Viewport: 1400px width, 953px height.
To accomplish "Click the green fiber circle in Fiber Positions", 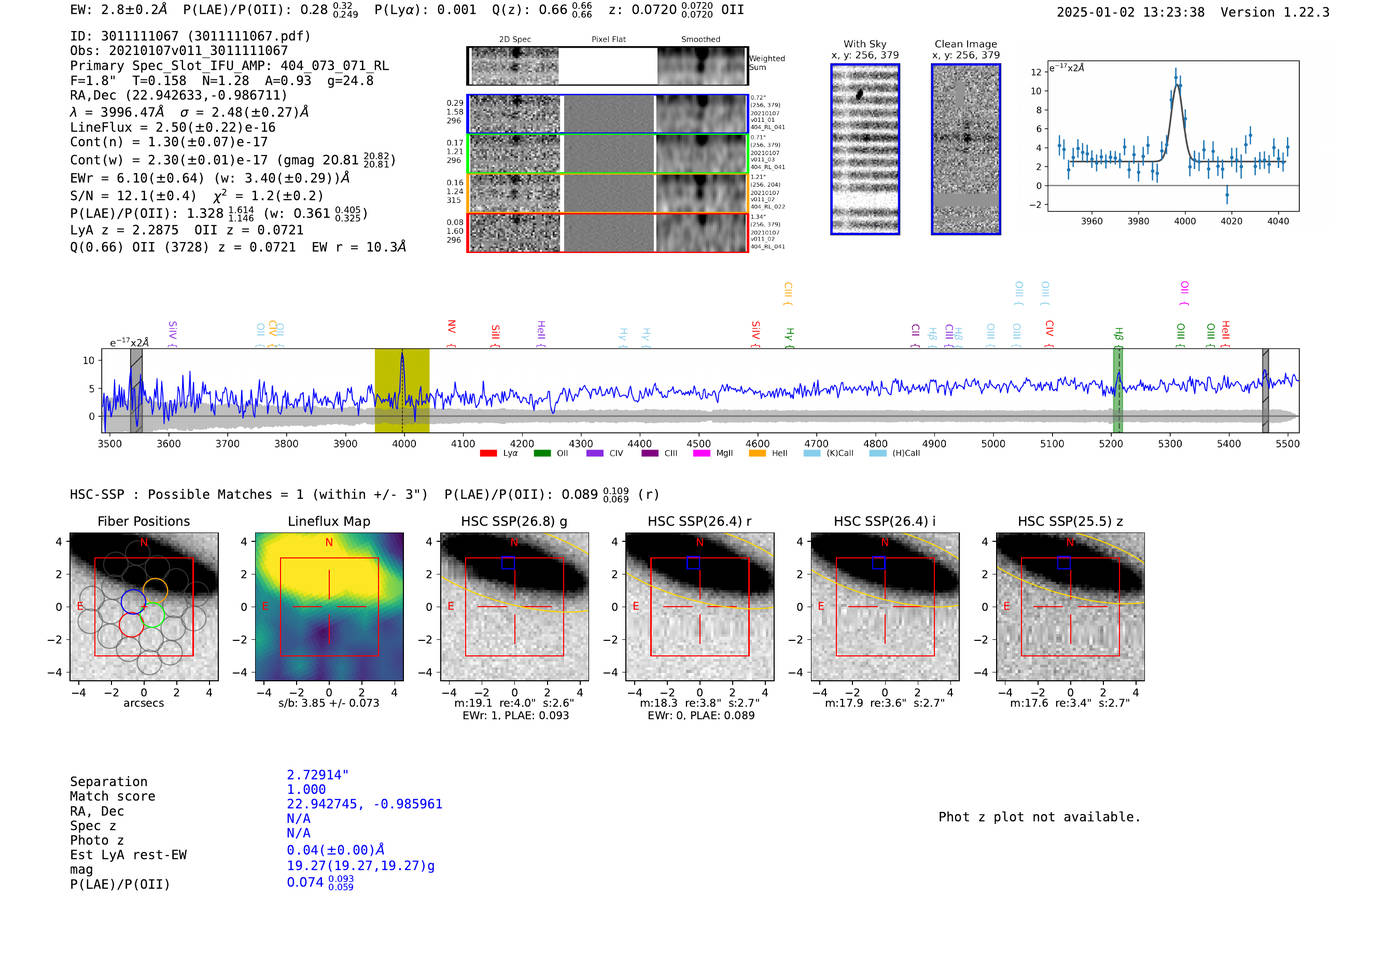I will tap(153, 615).
